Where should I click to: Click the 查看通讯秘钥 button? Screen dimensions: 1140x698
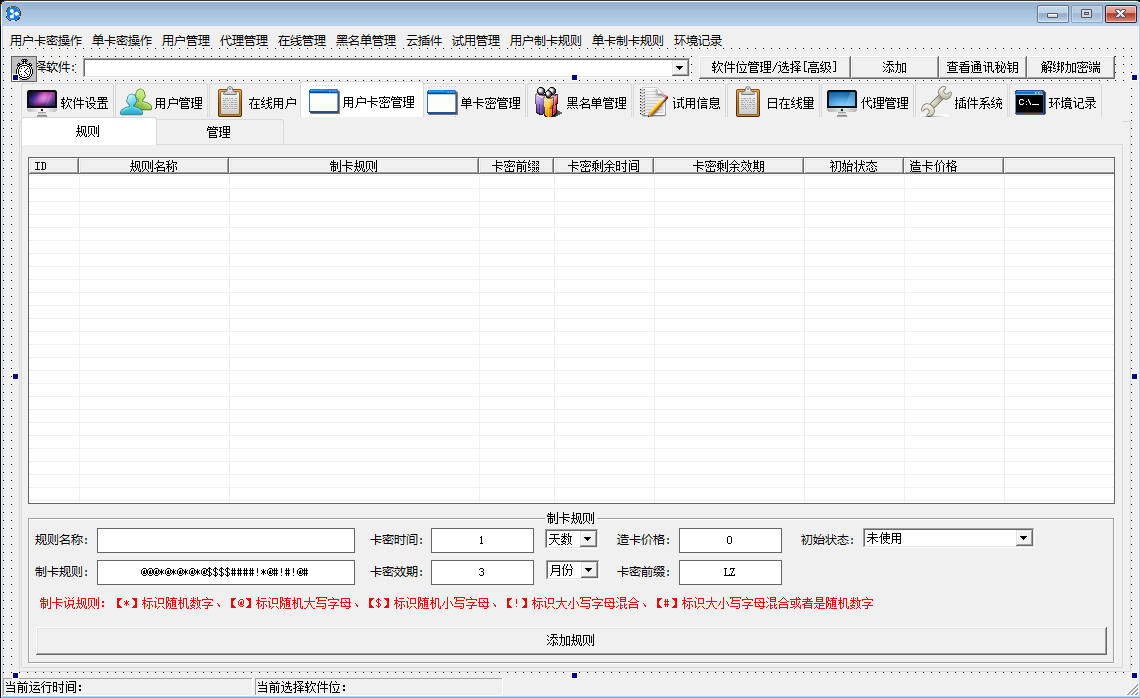pyautogui.click(x=982, y=67)
